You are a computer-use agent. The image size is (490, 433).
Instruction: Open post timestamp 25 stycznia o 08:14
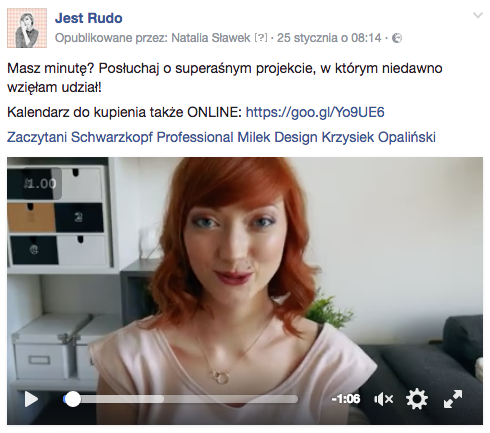[329, 38]
